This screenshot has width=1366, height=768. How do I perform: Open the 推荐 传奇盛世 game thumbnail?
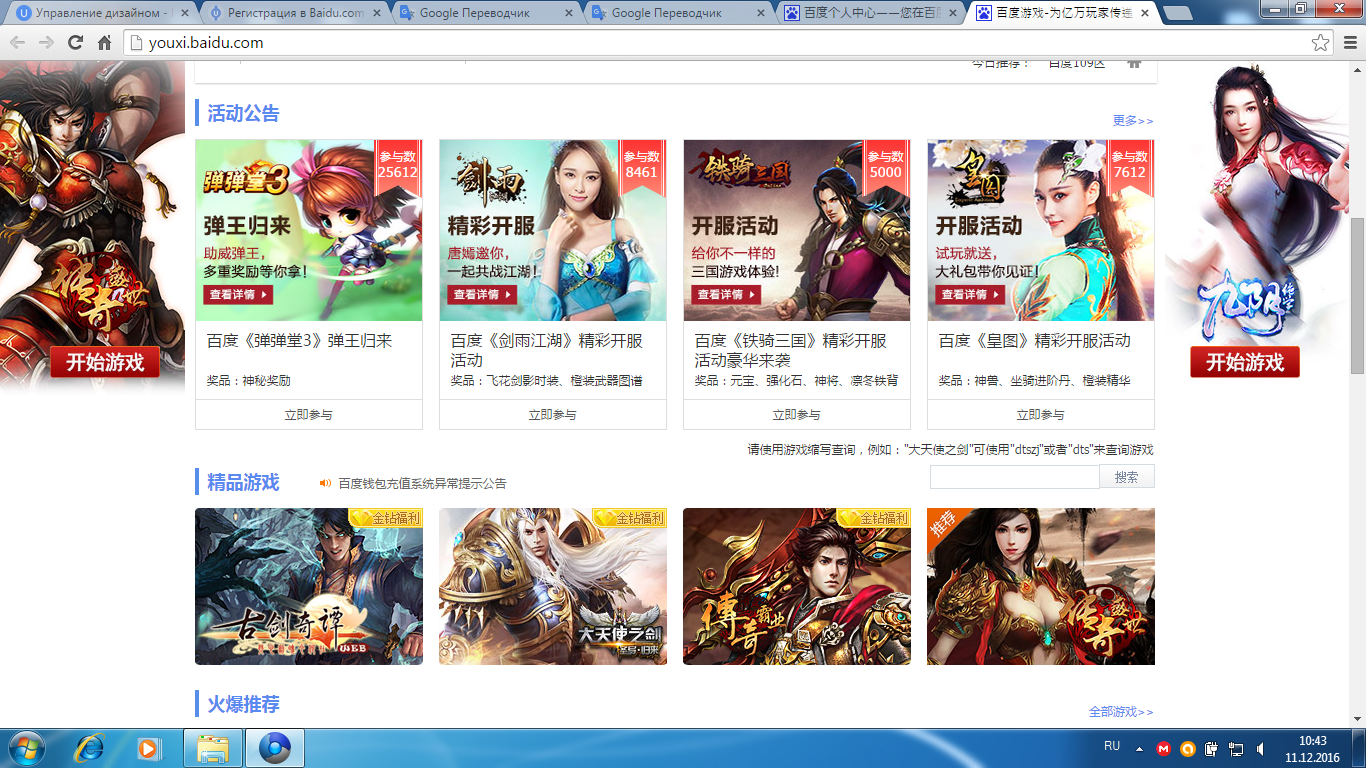(x=1041, y=586)
